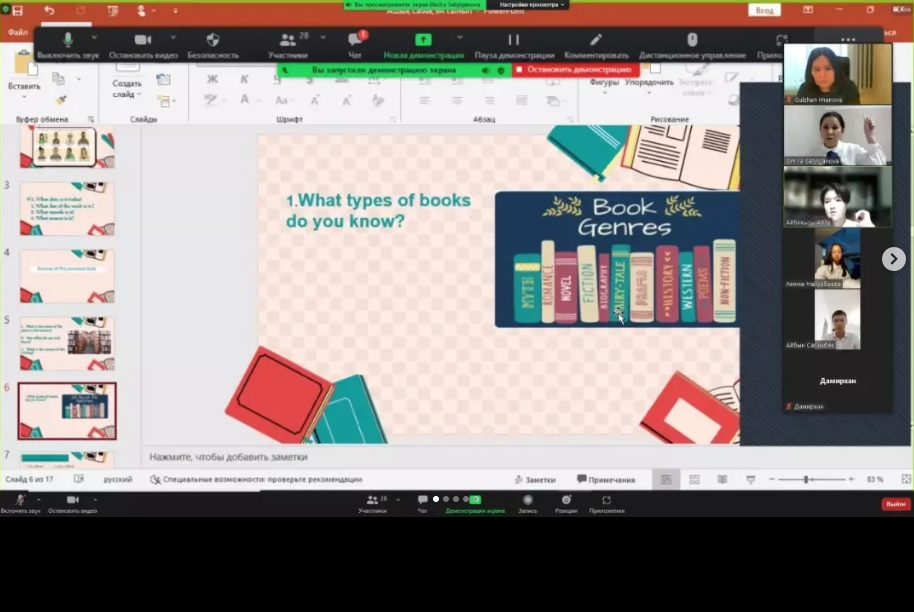Mute the microphone in Zoom toolbar

pyautogui.click(x=68, y=40)
